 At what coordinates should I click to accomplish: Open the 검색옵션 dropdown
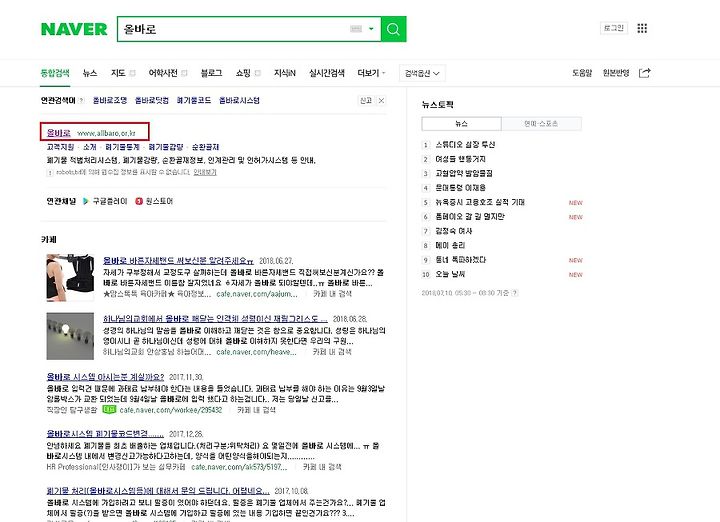point(422,73)
